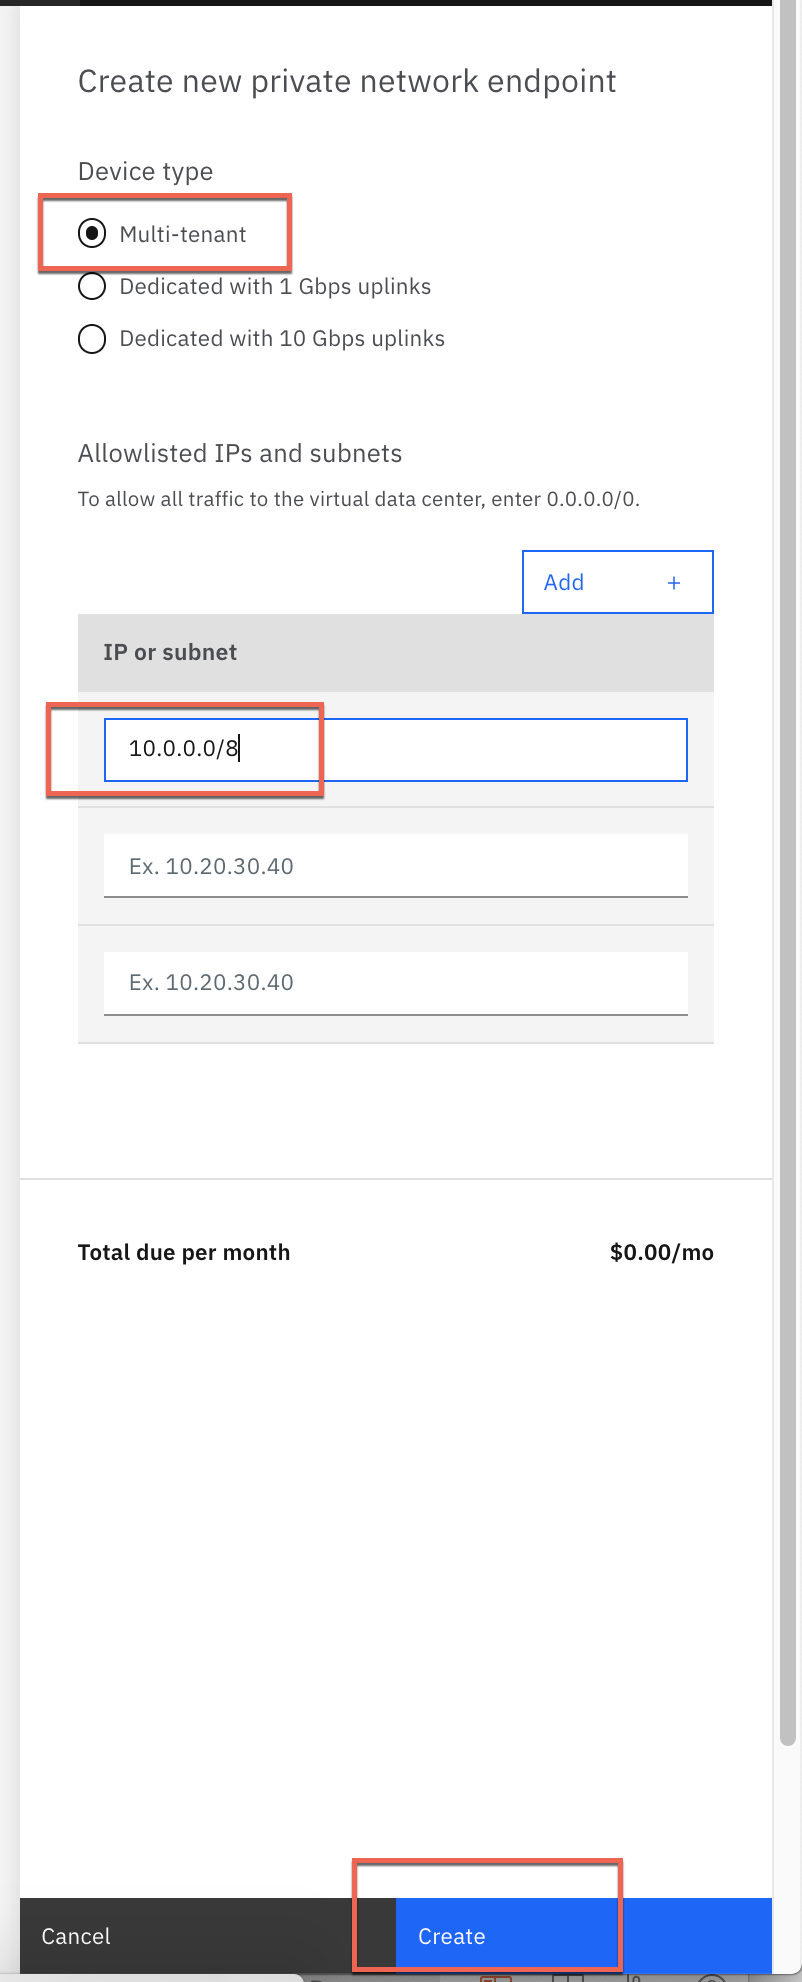Image resolution: width=802 pixels, height=1982 pixels.
Task: Pick Dedicated with 10 Gbps uplinks option
Action: click(92, 339)
